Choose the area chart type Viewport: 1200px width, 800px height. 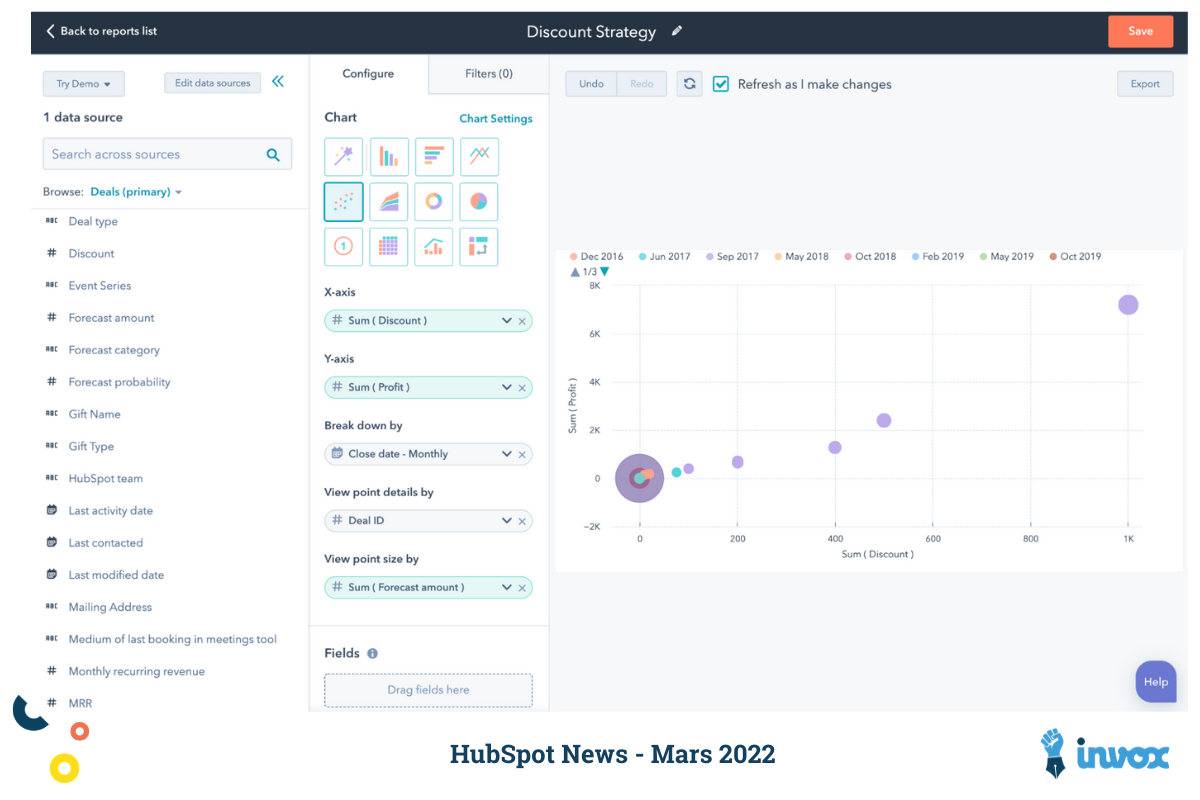click(x=389, y=202)
